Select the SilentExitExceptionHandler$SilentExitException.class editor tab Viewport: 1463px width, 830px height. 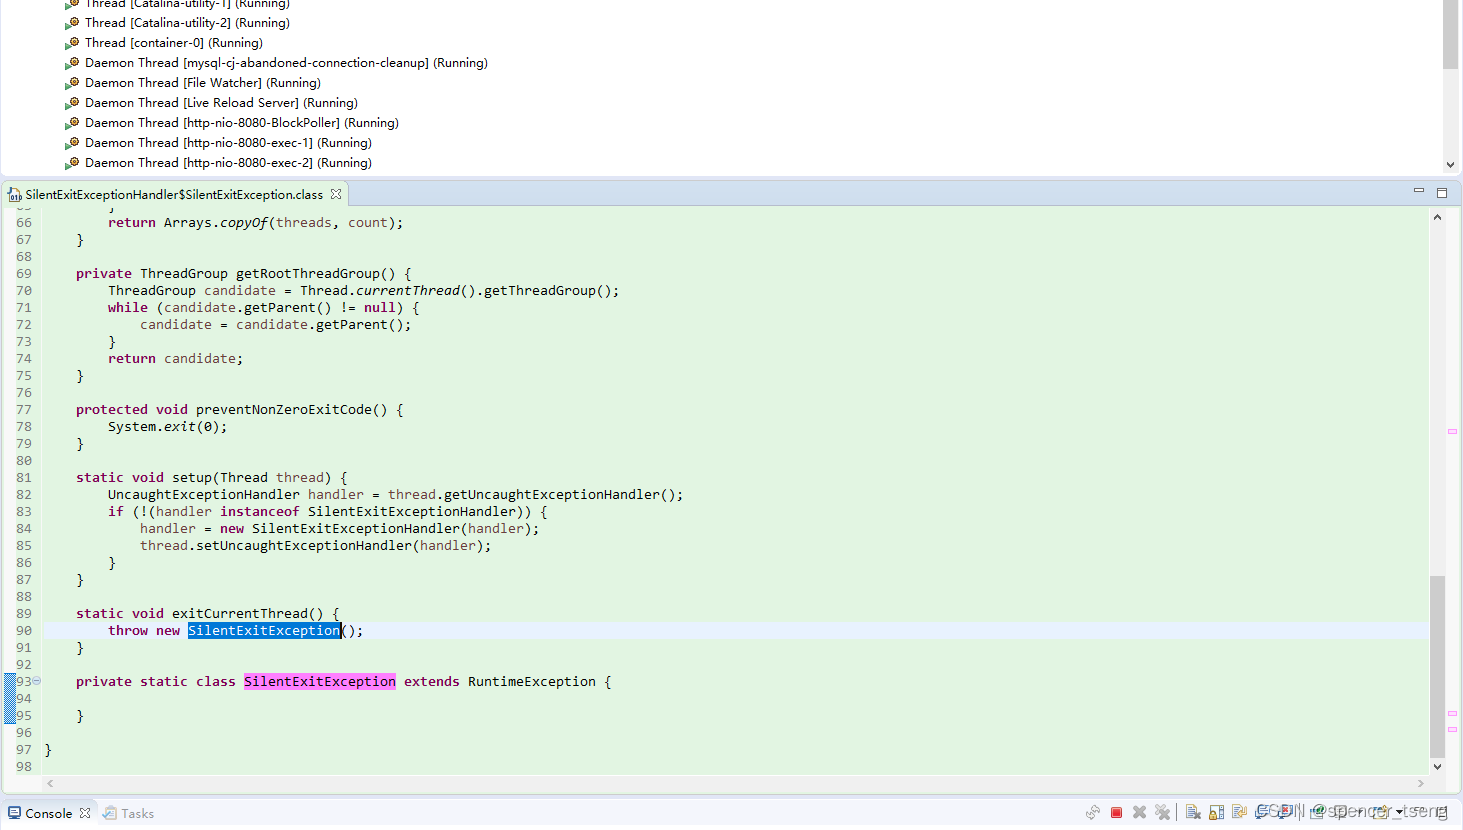tap(170, 195)
